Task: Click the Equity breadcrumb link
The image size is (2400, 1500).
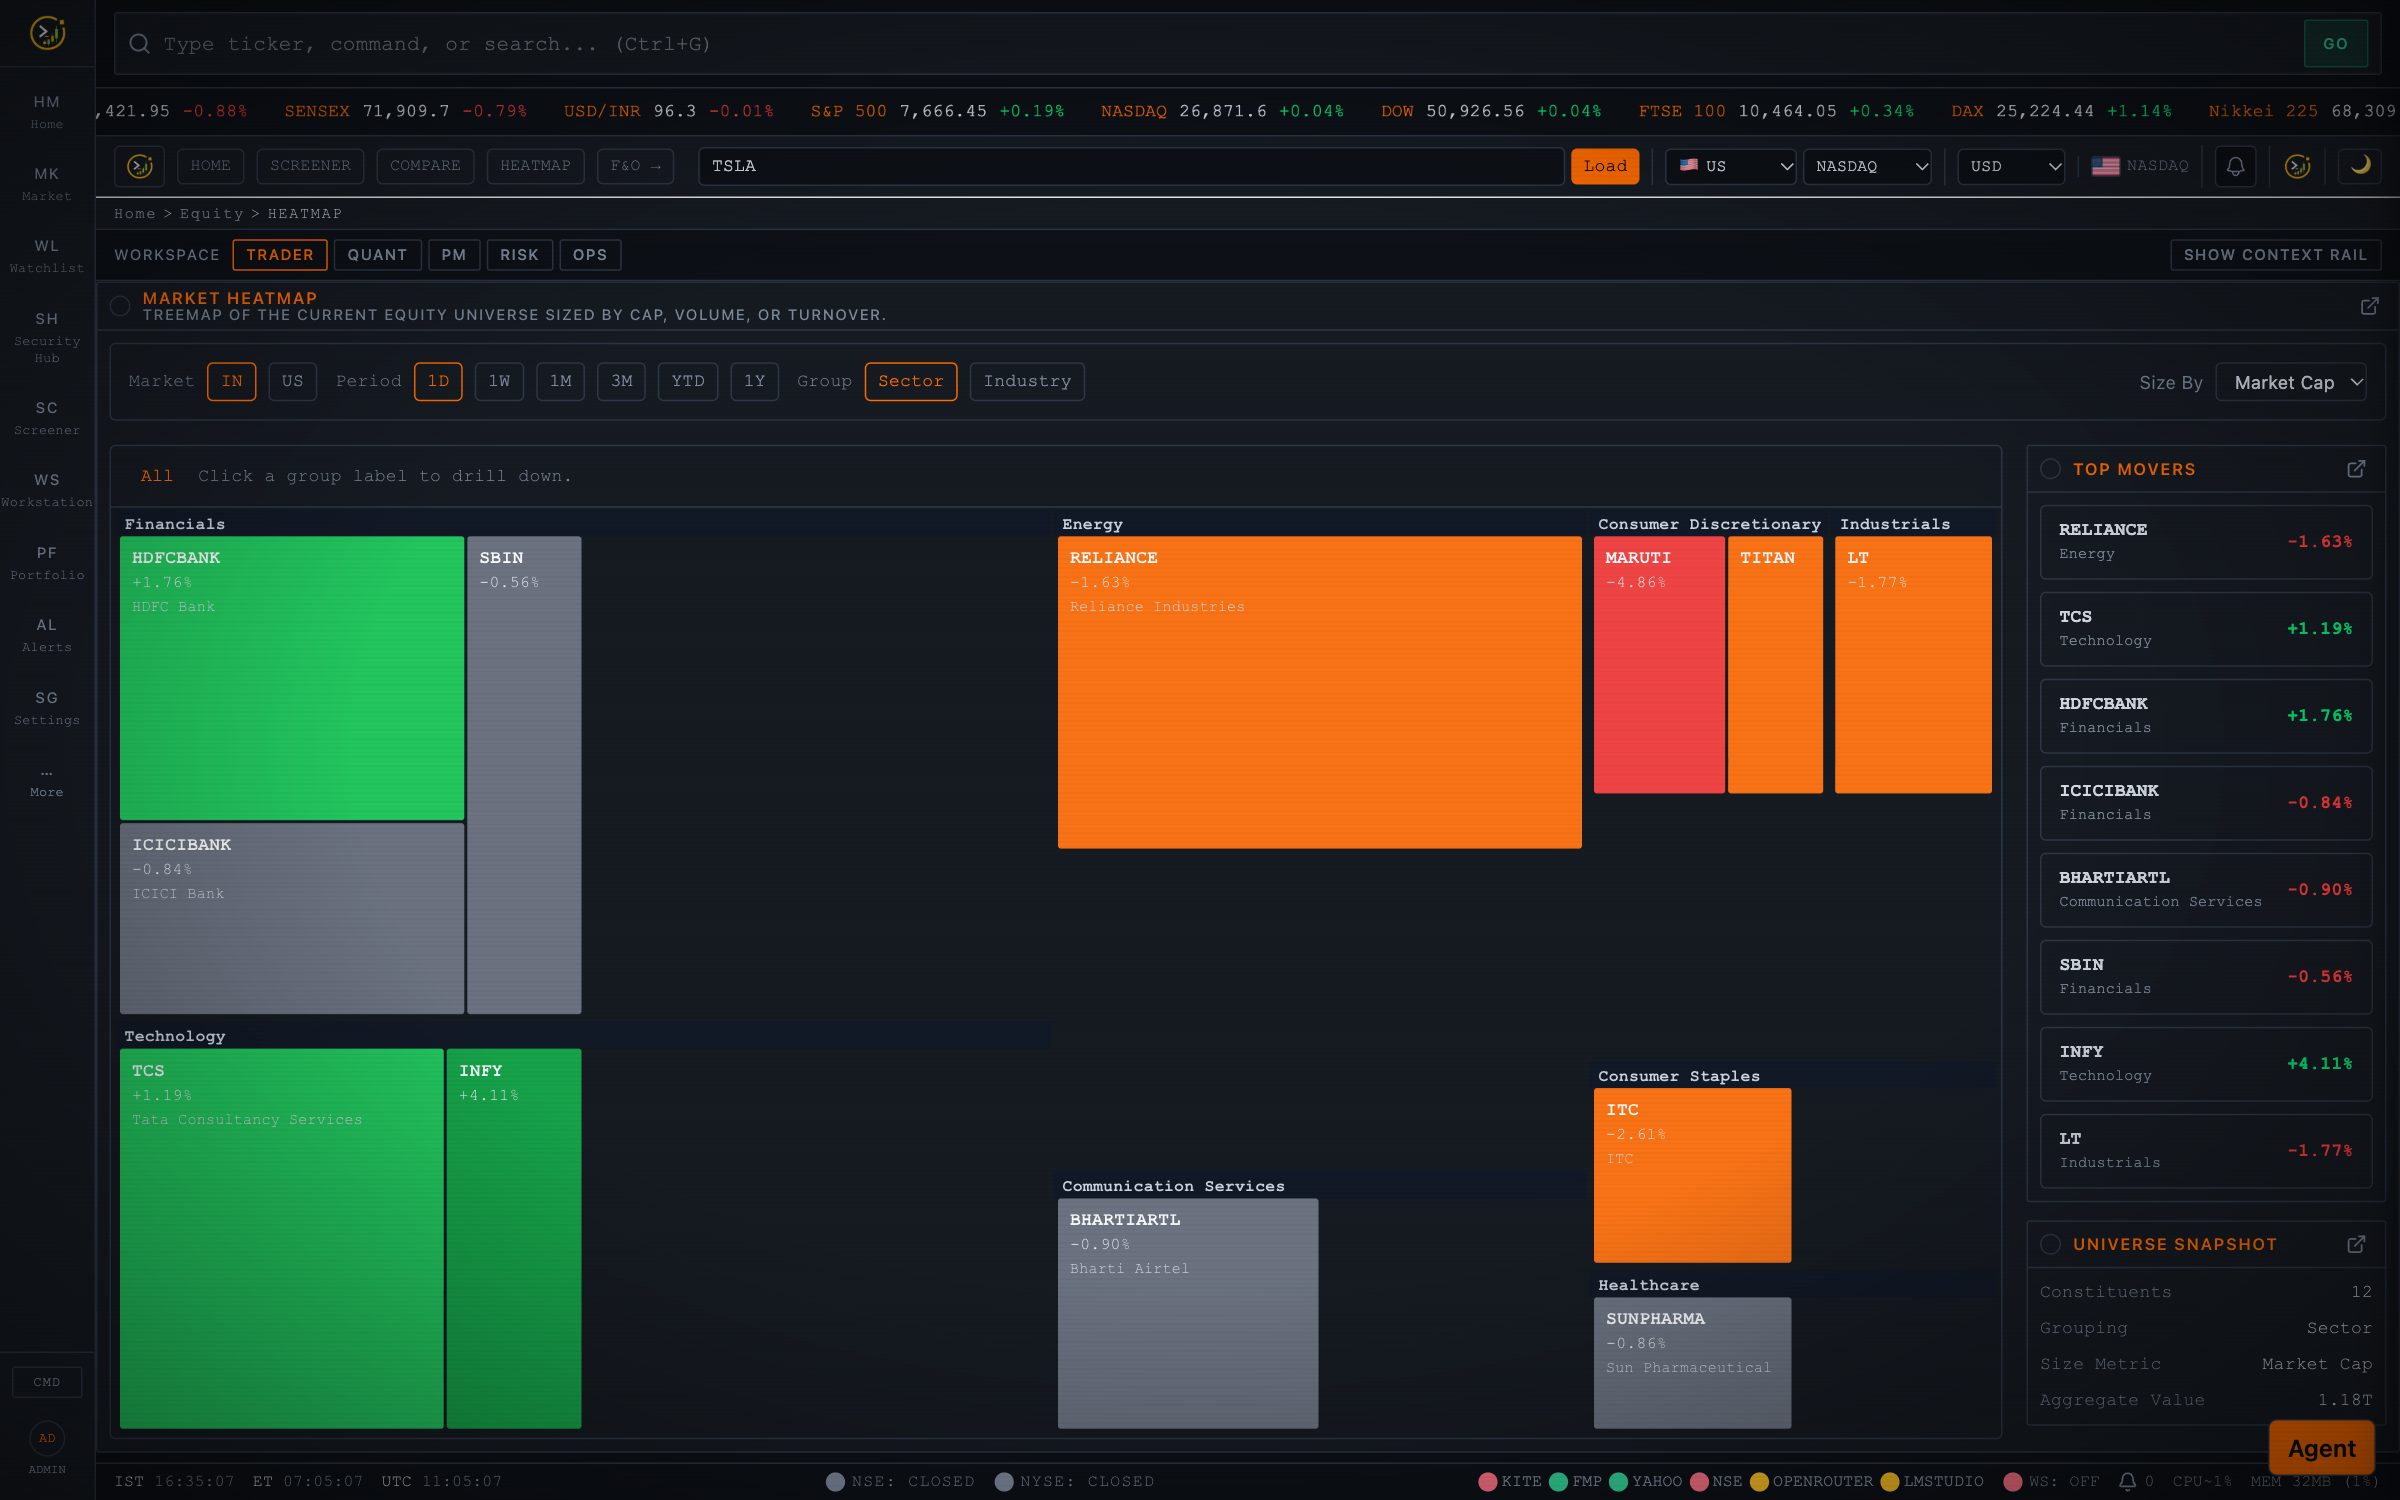Action: click(211, 214)
